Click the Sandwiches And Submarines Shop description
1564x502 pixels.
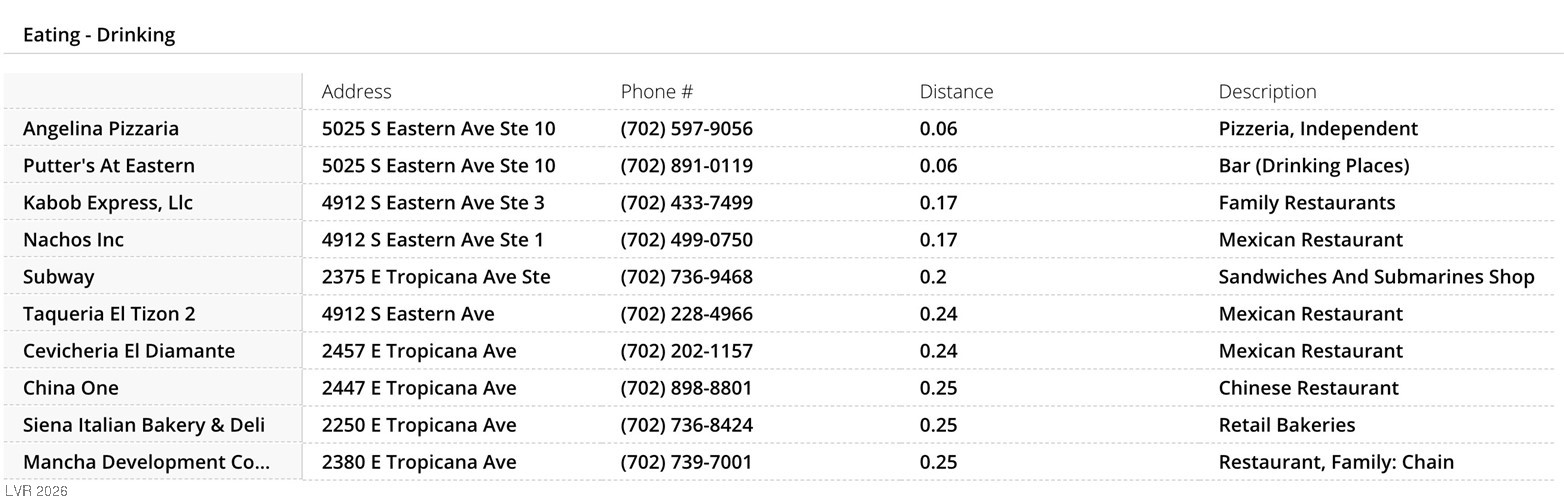pos(1376,277)
